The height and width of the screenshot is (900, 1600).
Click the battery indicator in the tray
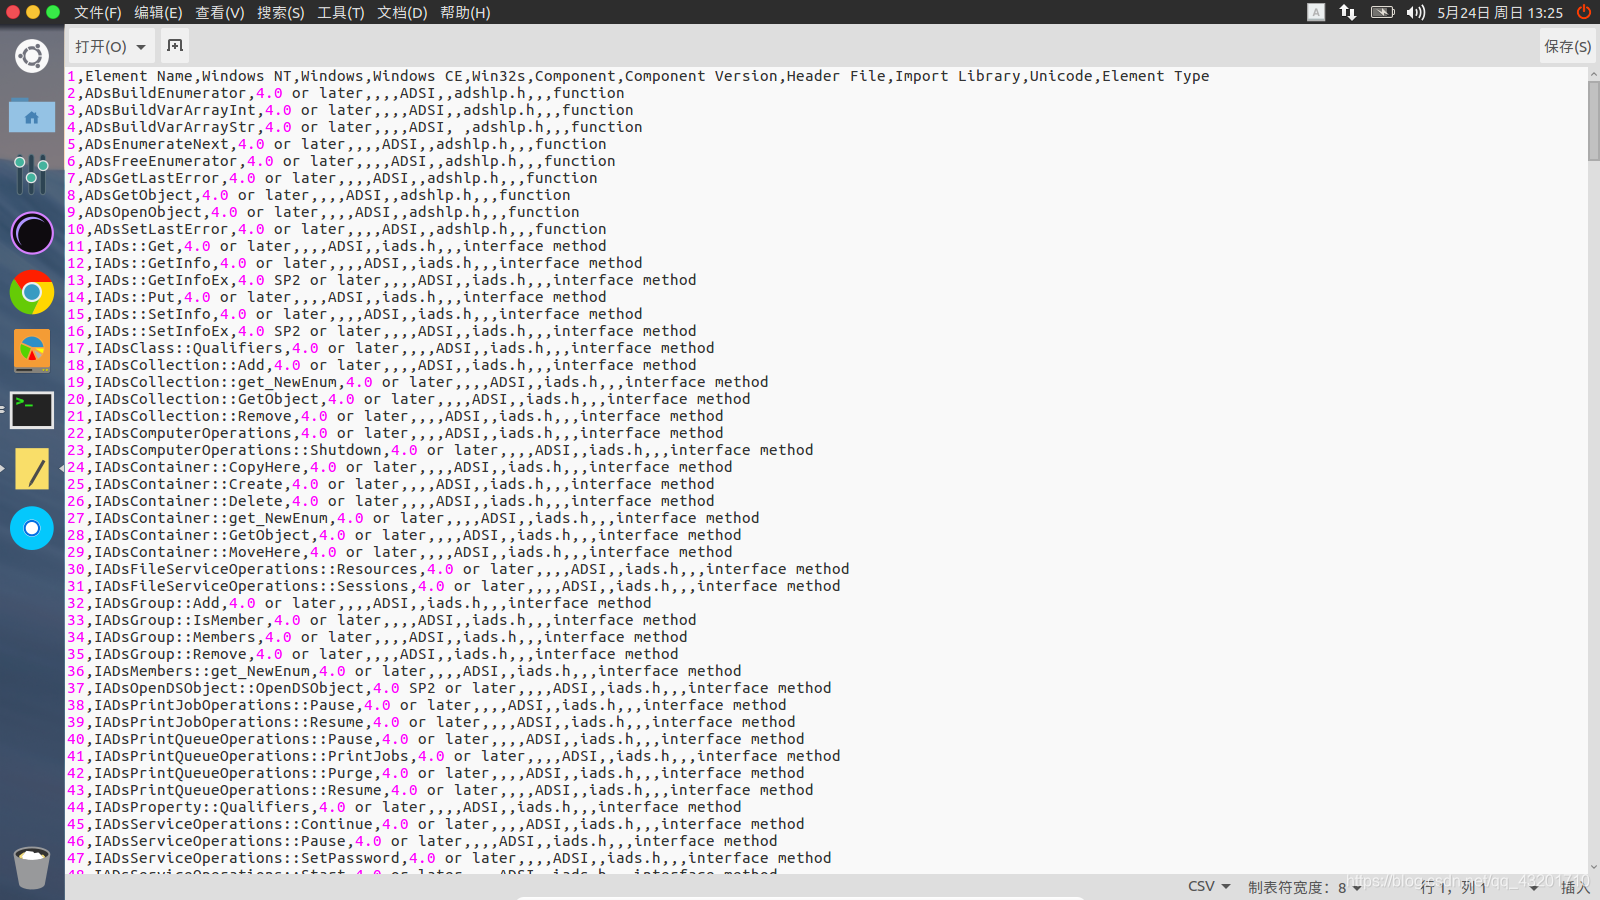click(1381, 13)
